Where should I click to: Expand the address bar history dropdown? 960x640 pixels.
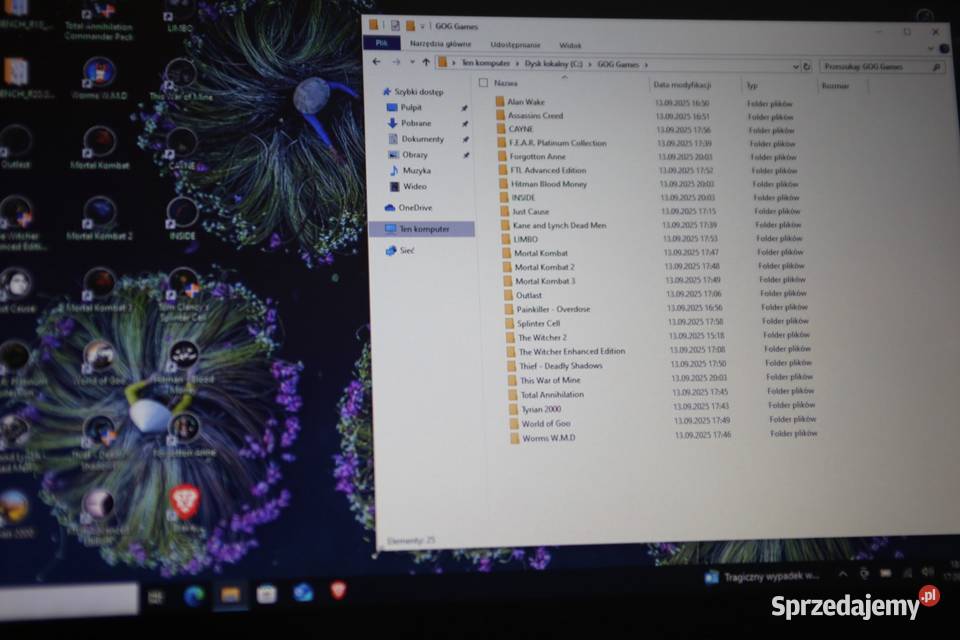coord(795,66)
